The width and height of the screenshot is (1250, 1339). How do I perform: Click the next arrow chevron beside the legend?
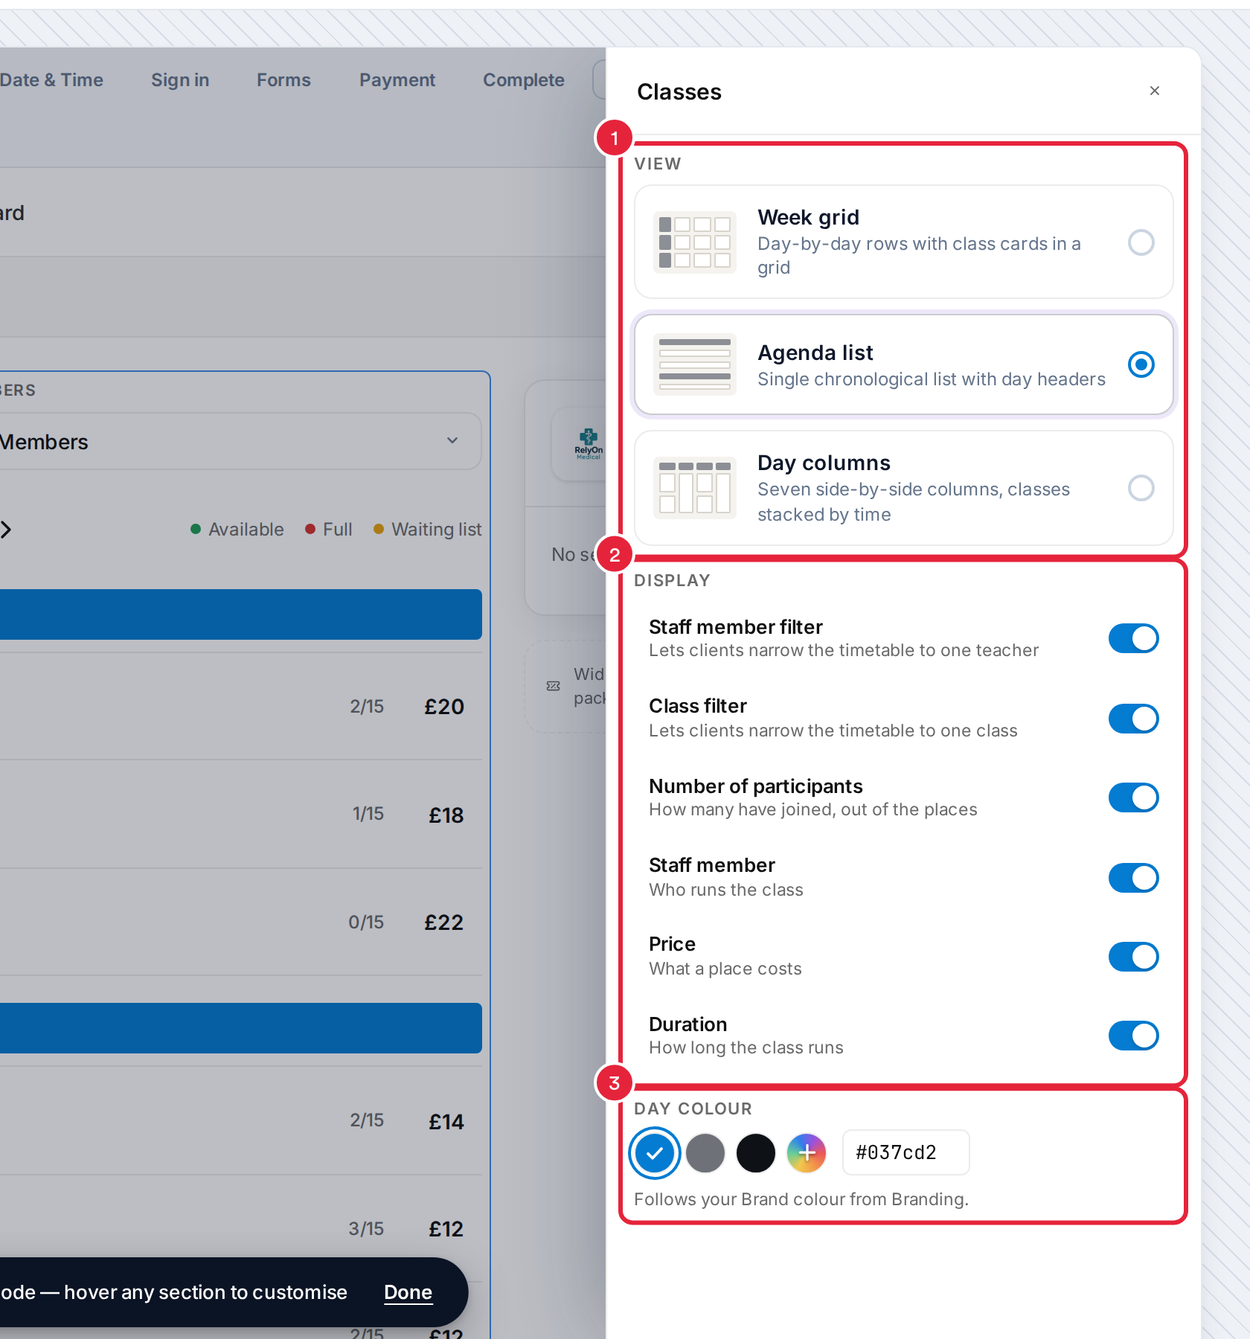coord(6,529)
